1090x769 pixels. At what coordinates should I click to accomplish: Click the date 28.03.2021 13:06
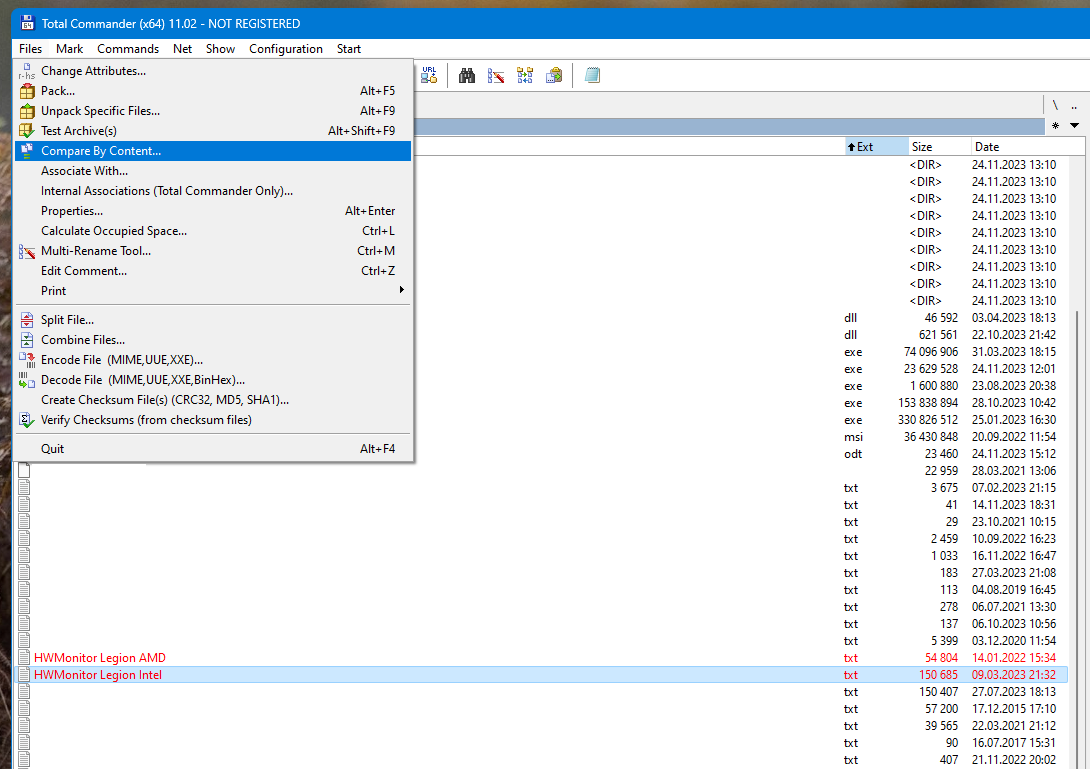tap(1014, 471)
